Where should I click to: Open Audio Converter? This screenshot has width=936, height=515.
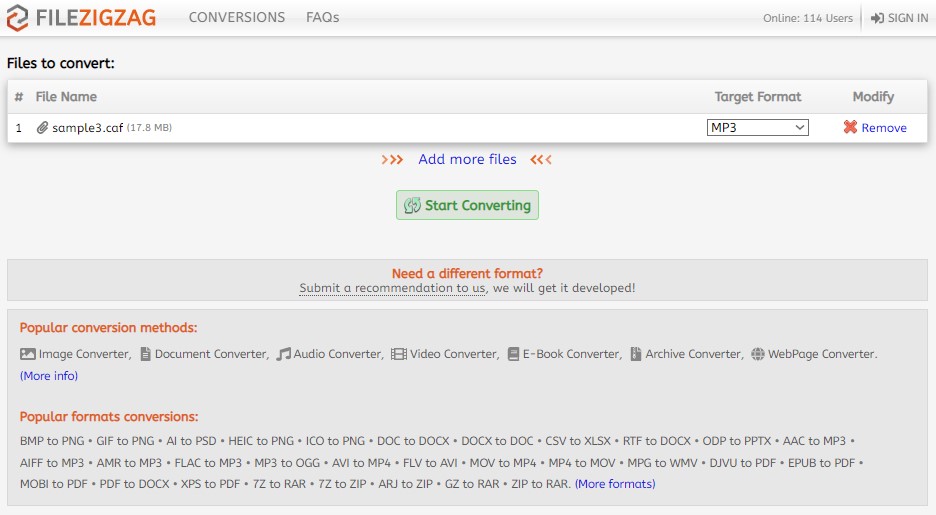pyautogui.click(x=338, y=354)
